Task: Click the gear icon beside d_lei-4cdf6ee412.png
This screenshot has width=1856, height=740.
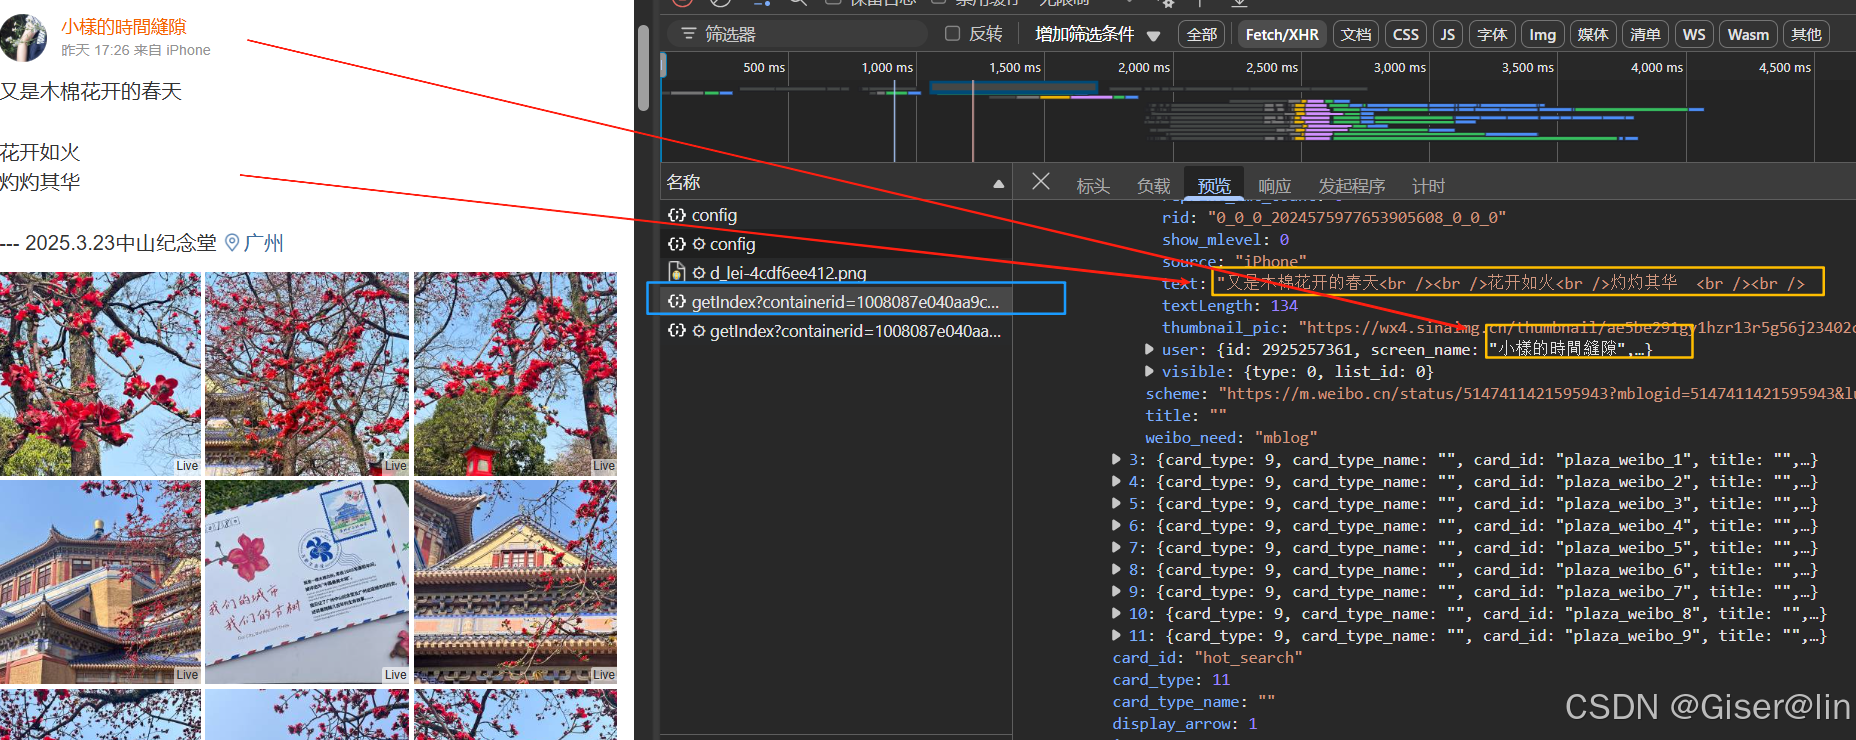Action: click(x=699, y=273)
